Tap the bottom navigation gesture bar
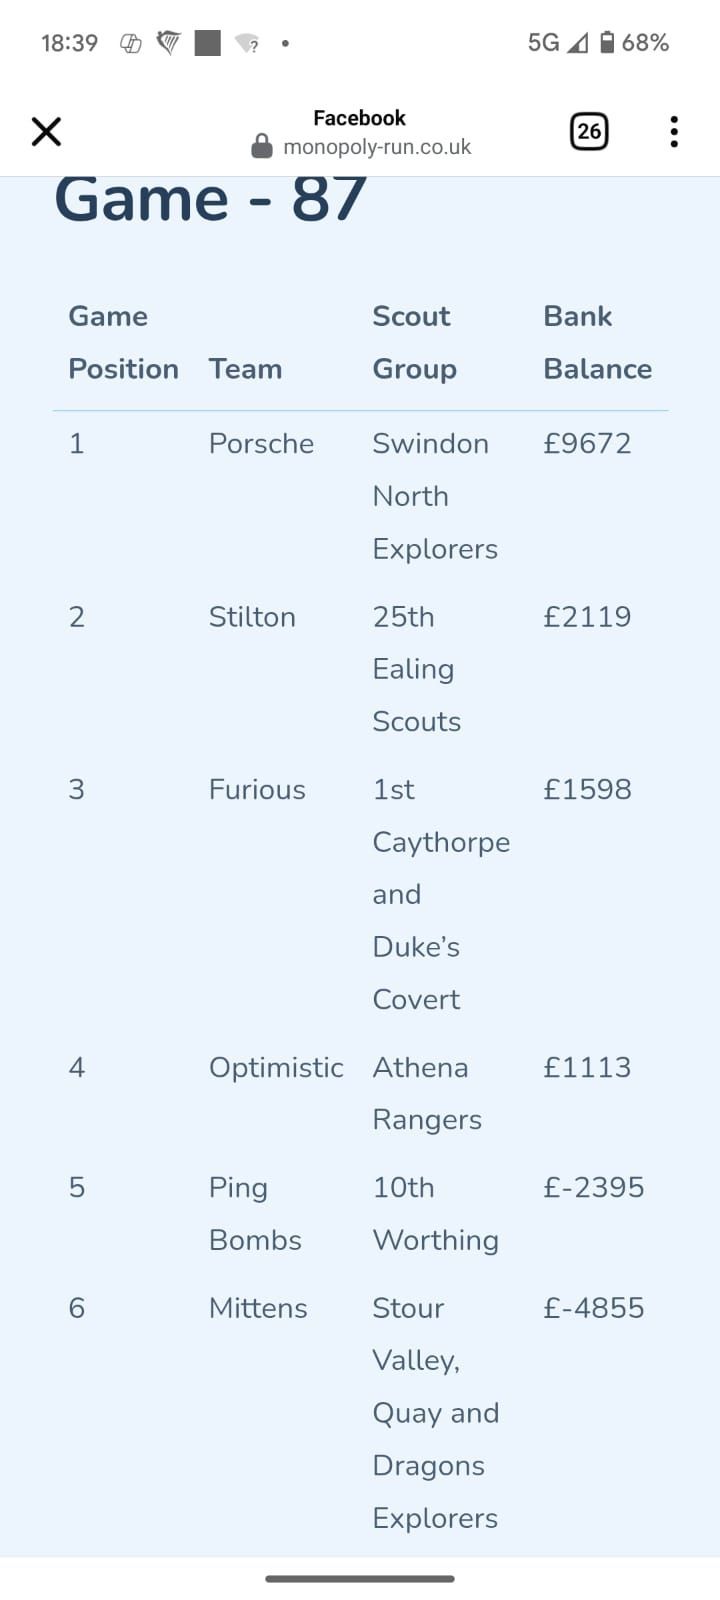Image resolution: width=720 pixels, height=1600 pixels. click(x=360, y=1579)
